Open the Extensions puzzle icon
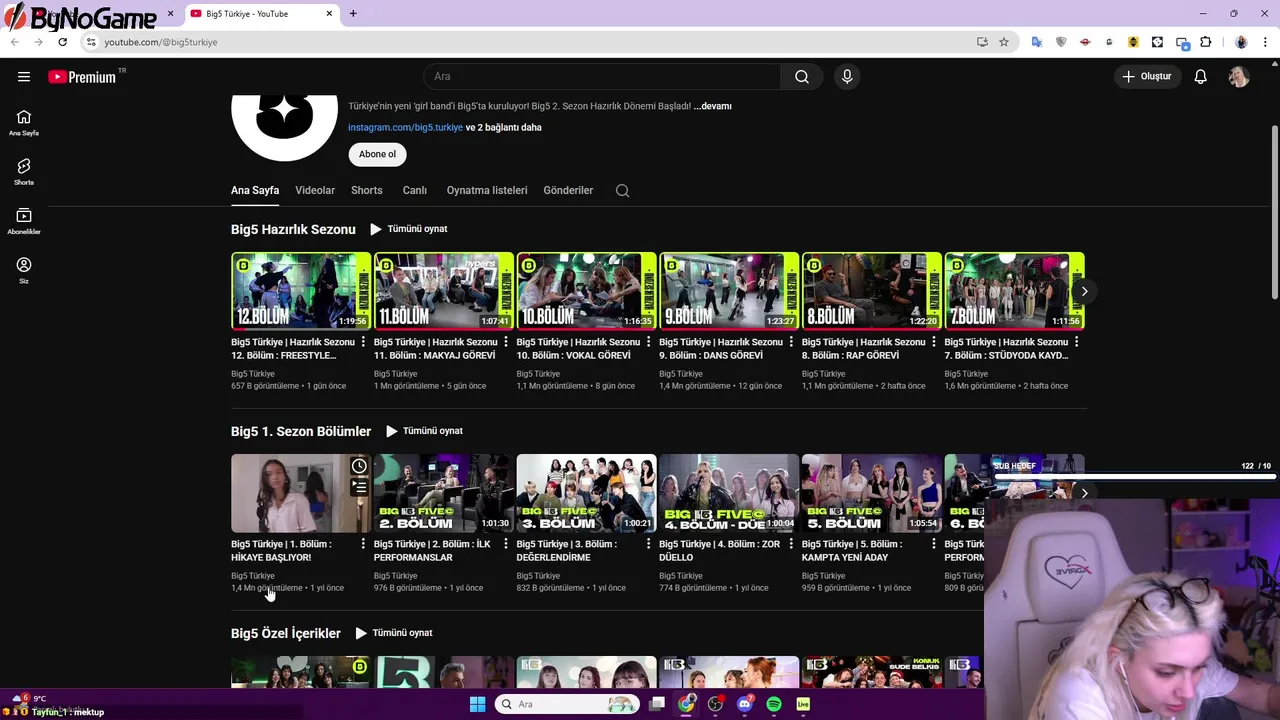Viewport: 1280px width, 720px height. (x=1205, y=42)
